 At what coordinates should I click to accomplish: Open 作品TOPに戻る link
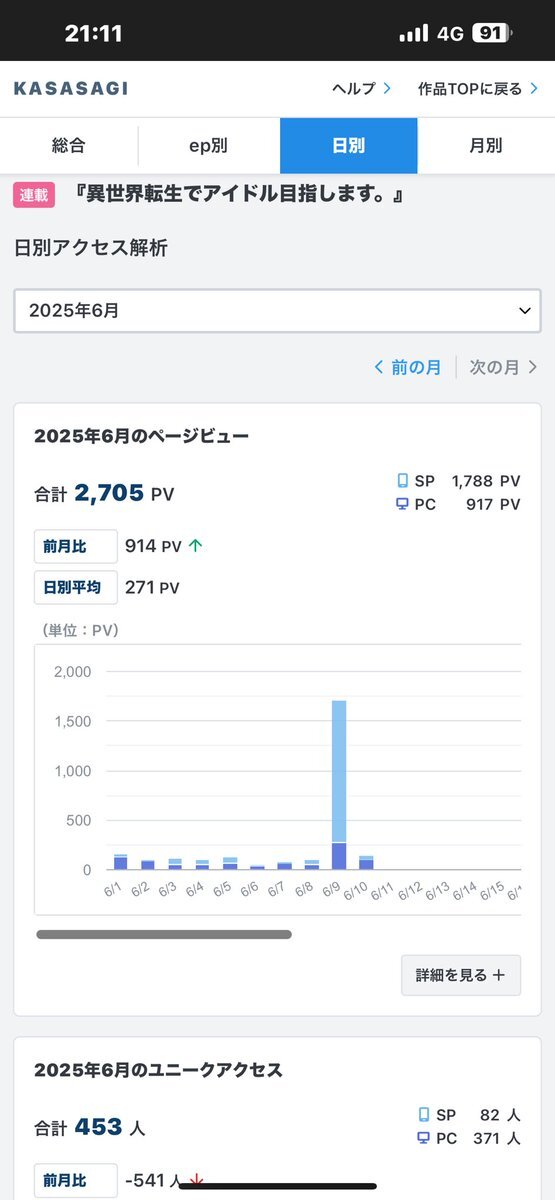[x=478, y=89]
